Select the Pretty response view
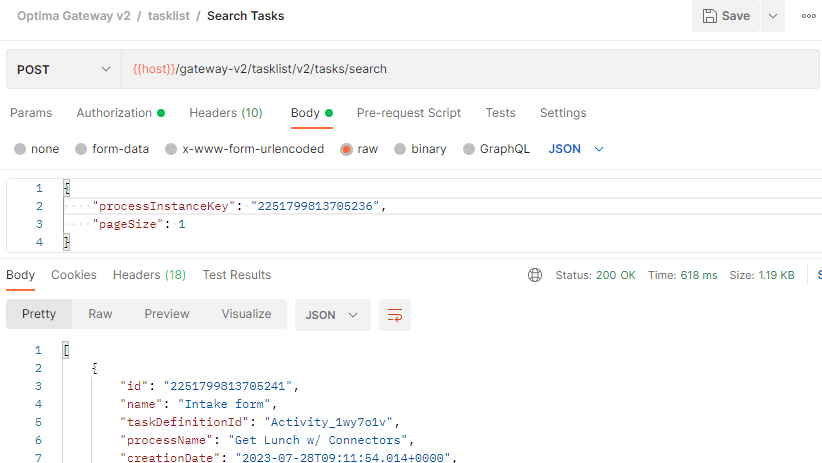This screenshot has width=822, height=463. click(x=39, y=314)
